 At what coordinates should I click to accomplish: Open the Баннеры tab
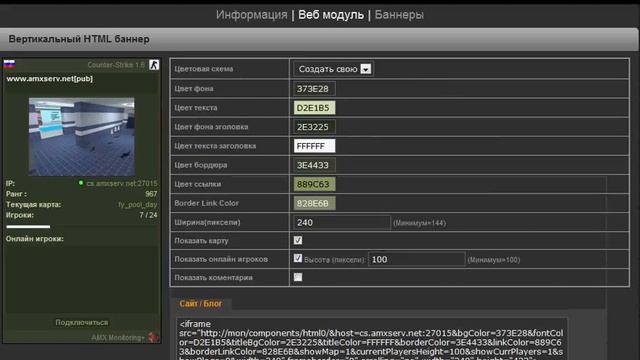coord(399,15)
